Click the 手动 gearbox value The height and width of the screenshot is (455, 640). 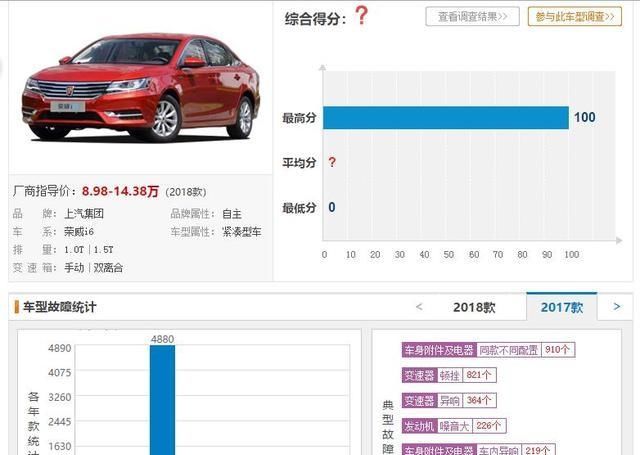point(74,268)
